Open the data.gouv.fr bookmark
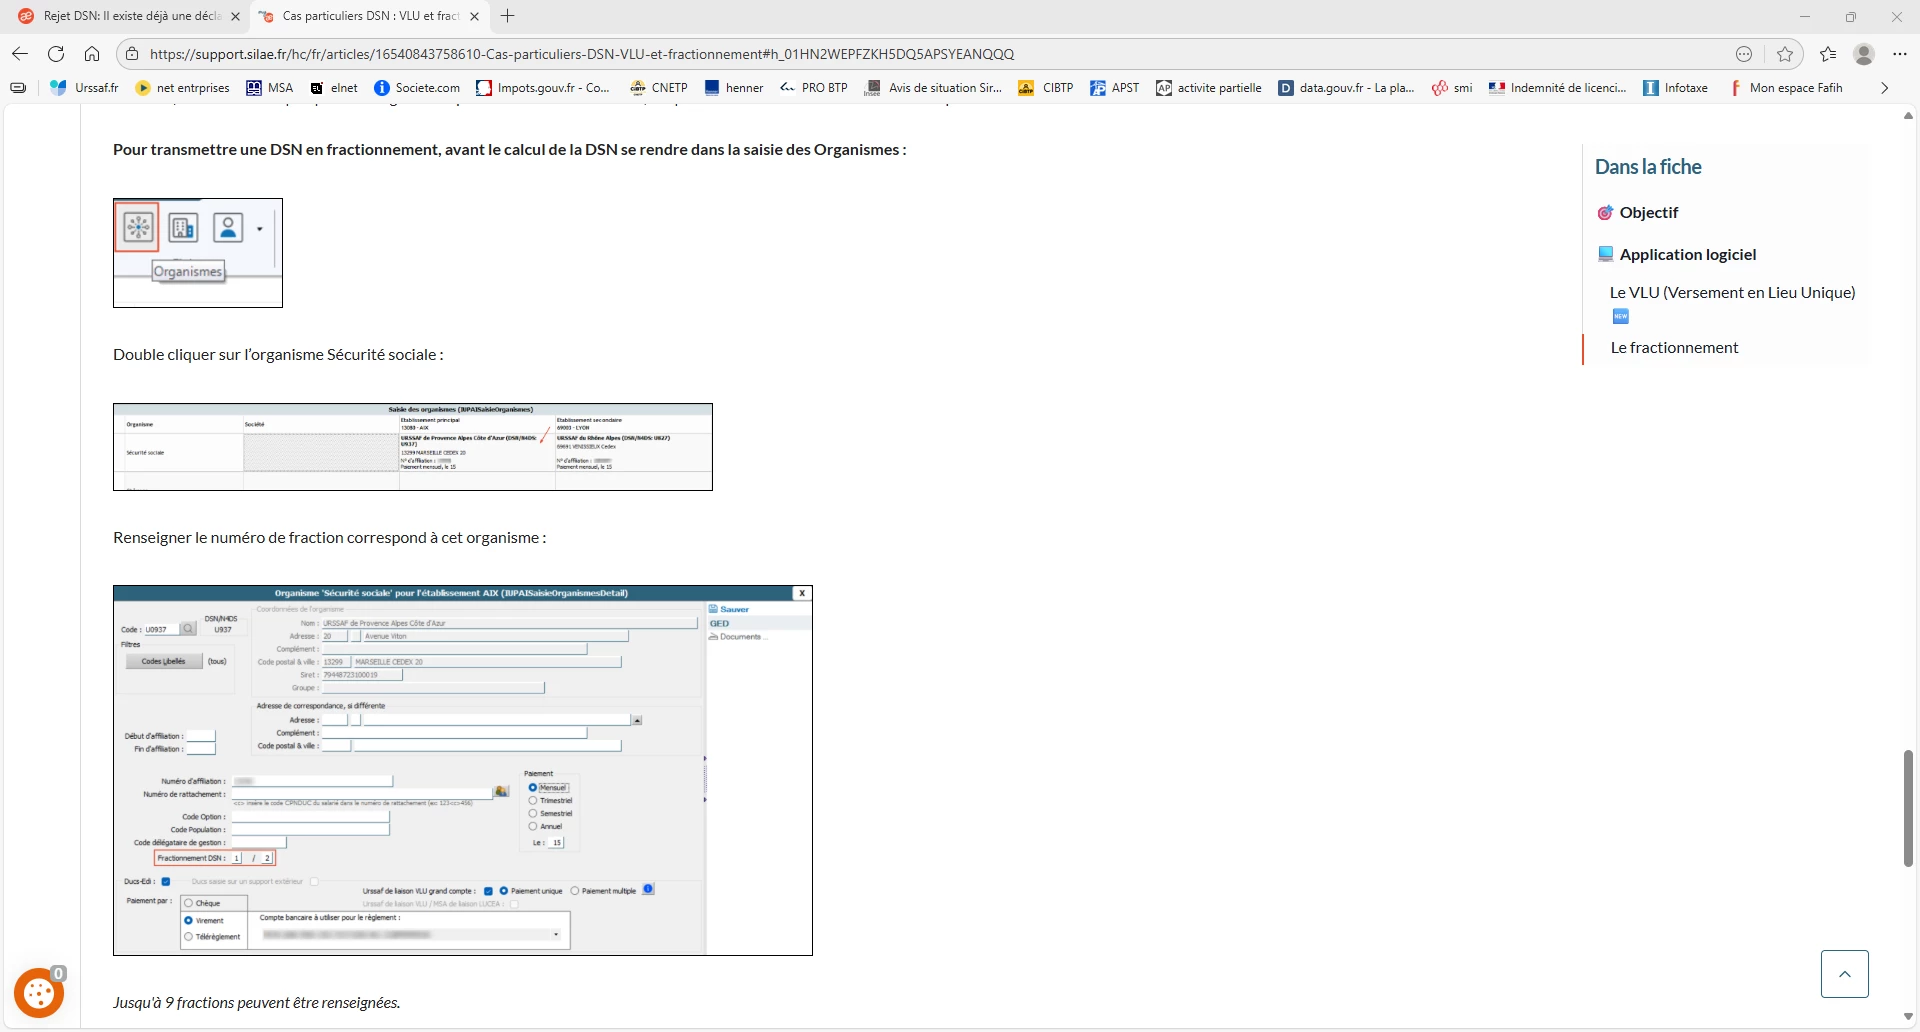Screen dimensions: 1920x1032 point(1347,88)
